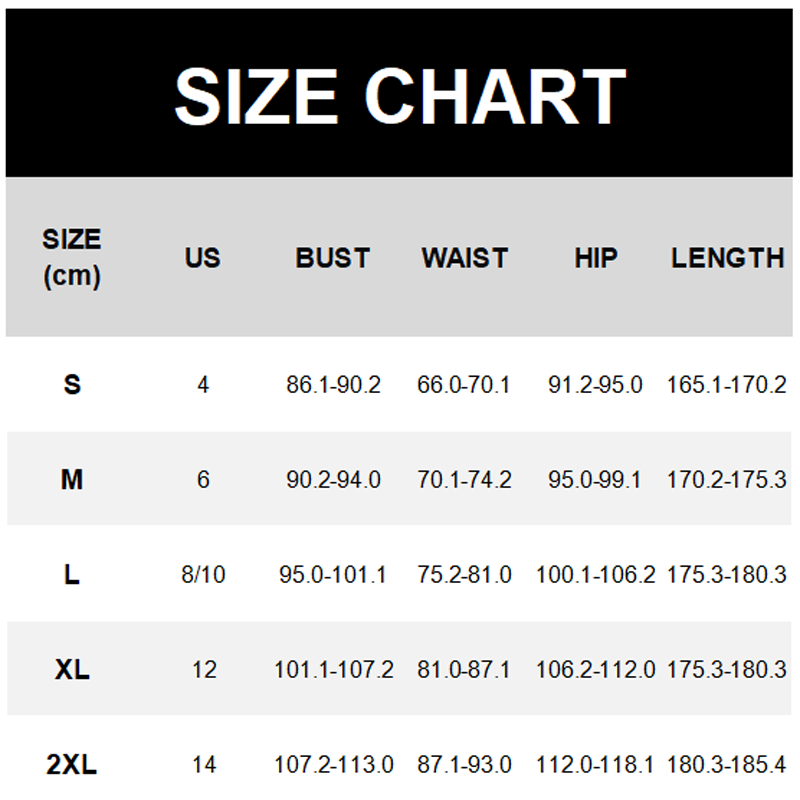Select hip value 100.1-106.2
800x800 pixels.
(596, 575)
